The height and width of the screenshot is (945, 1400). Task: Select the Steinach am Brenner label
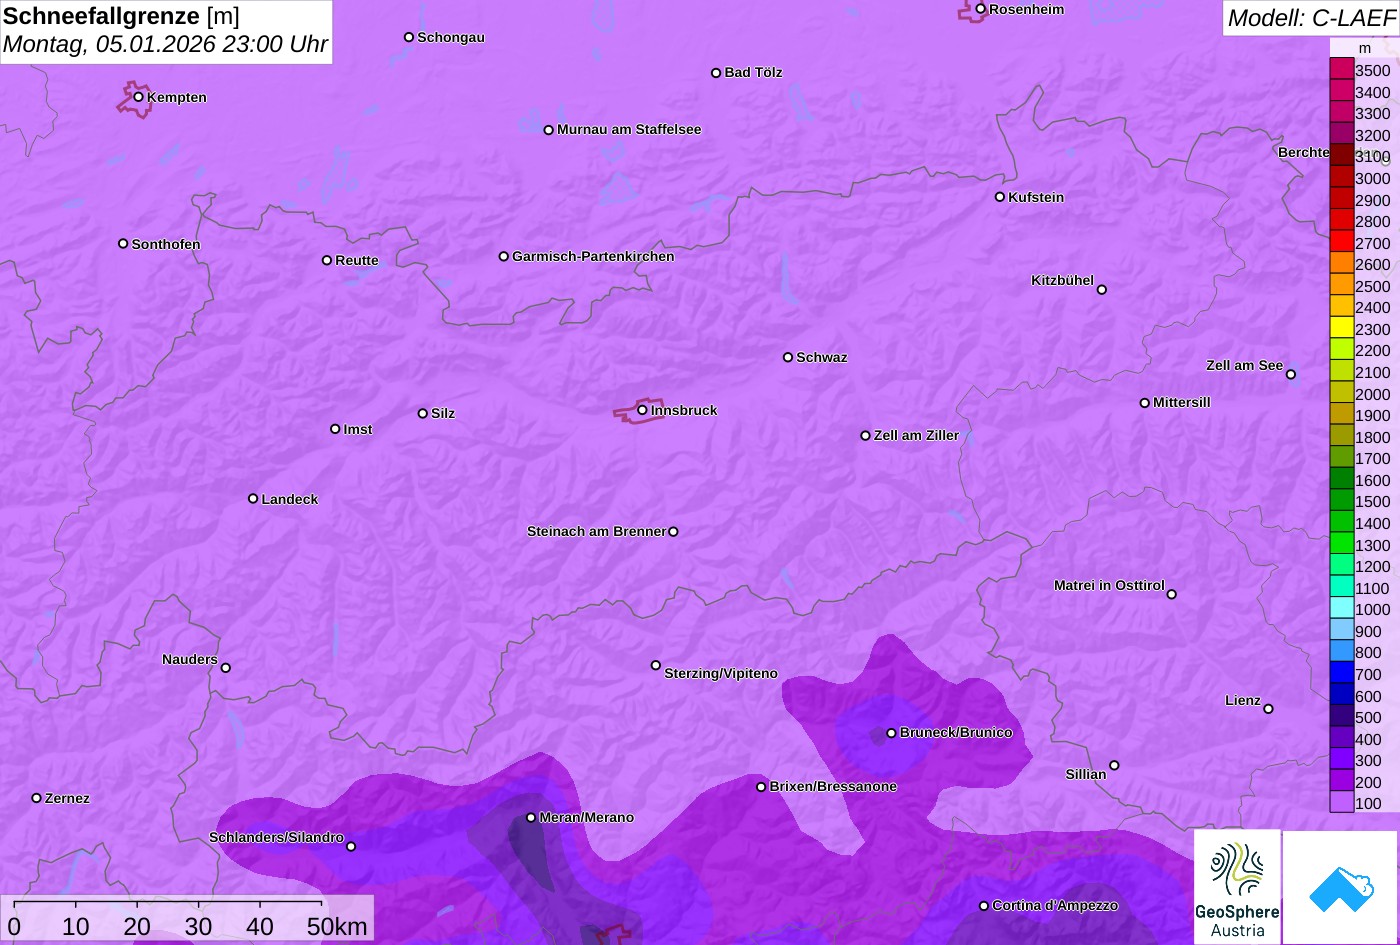[x=596, y=532]
